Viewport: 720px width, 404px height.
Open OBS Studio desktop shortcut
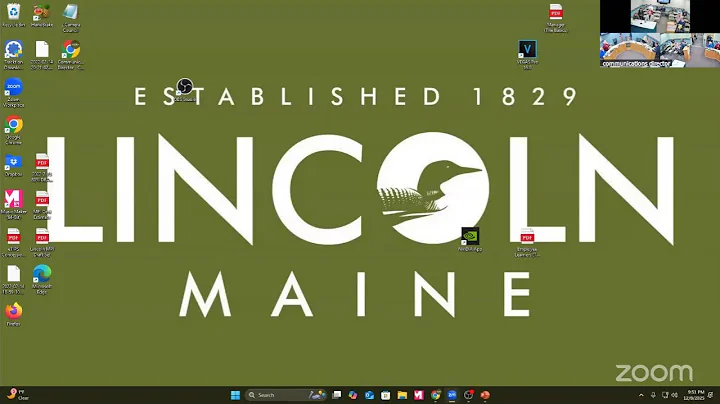click(x=185, y=90)
